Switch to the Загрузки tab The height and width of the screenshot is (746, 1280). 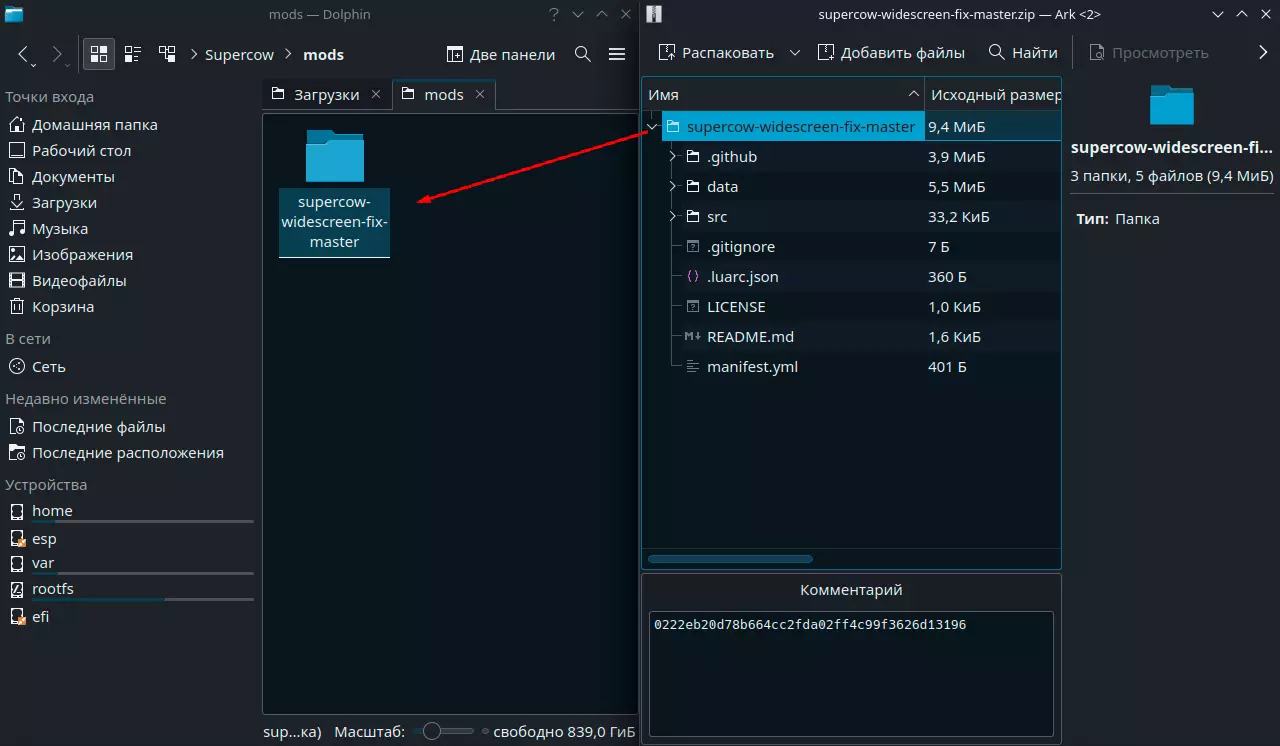tap(325, 95)
